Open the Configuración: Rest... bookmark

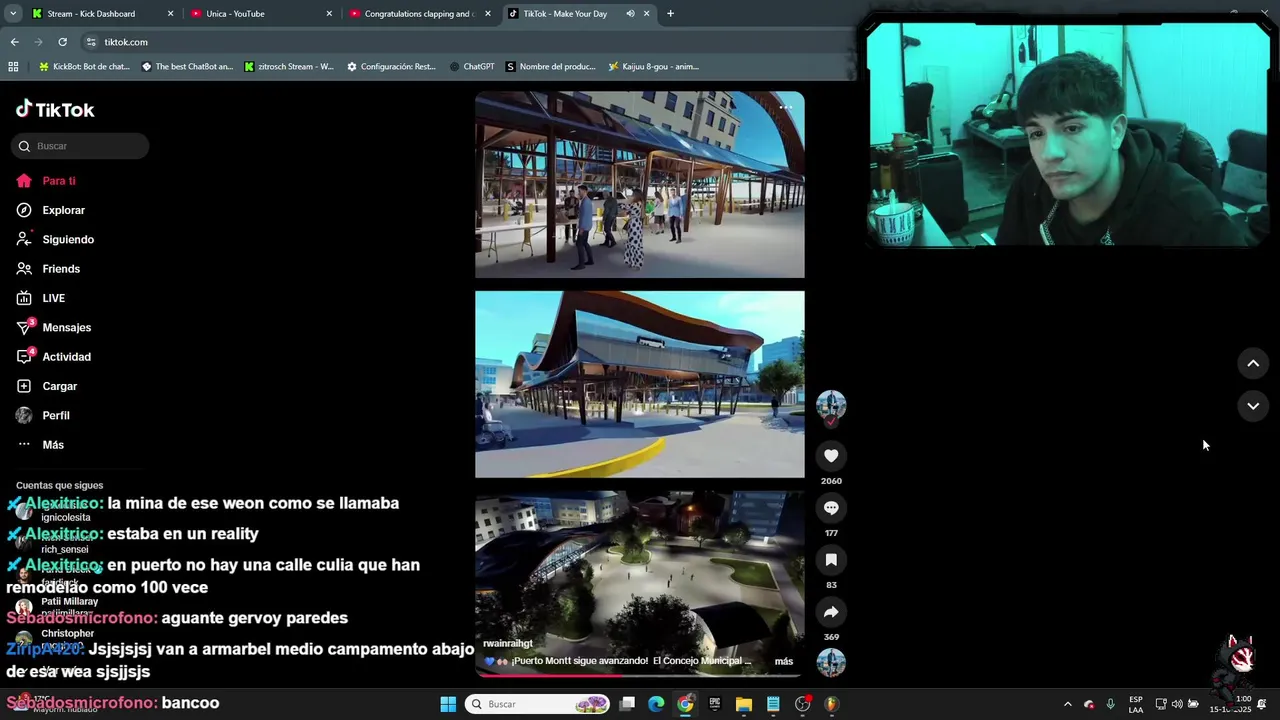[391, 67]
